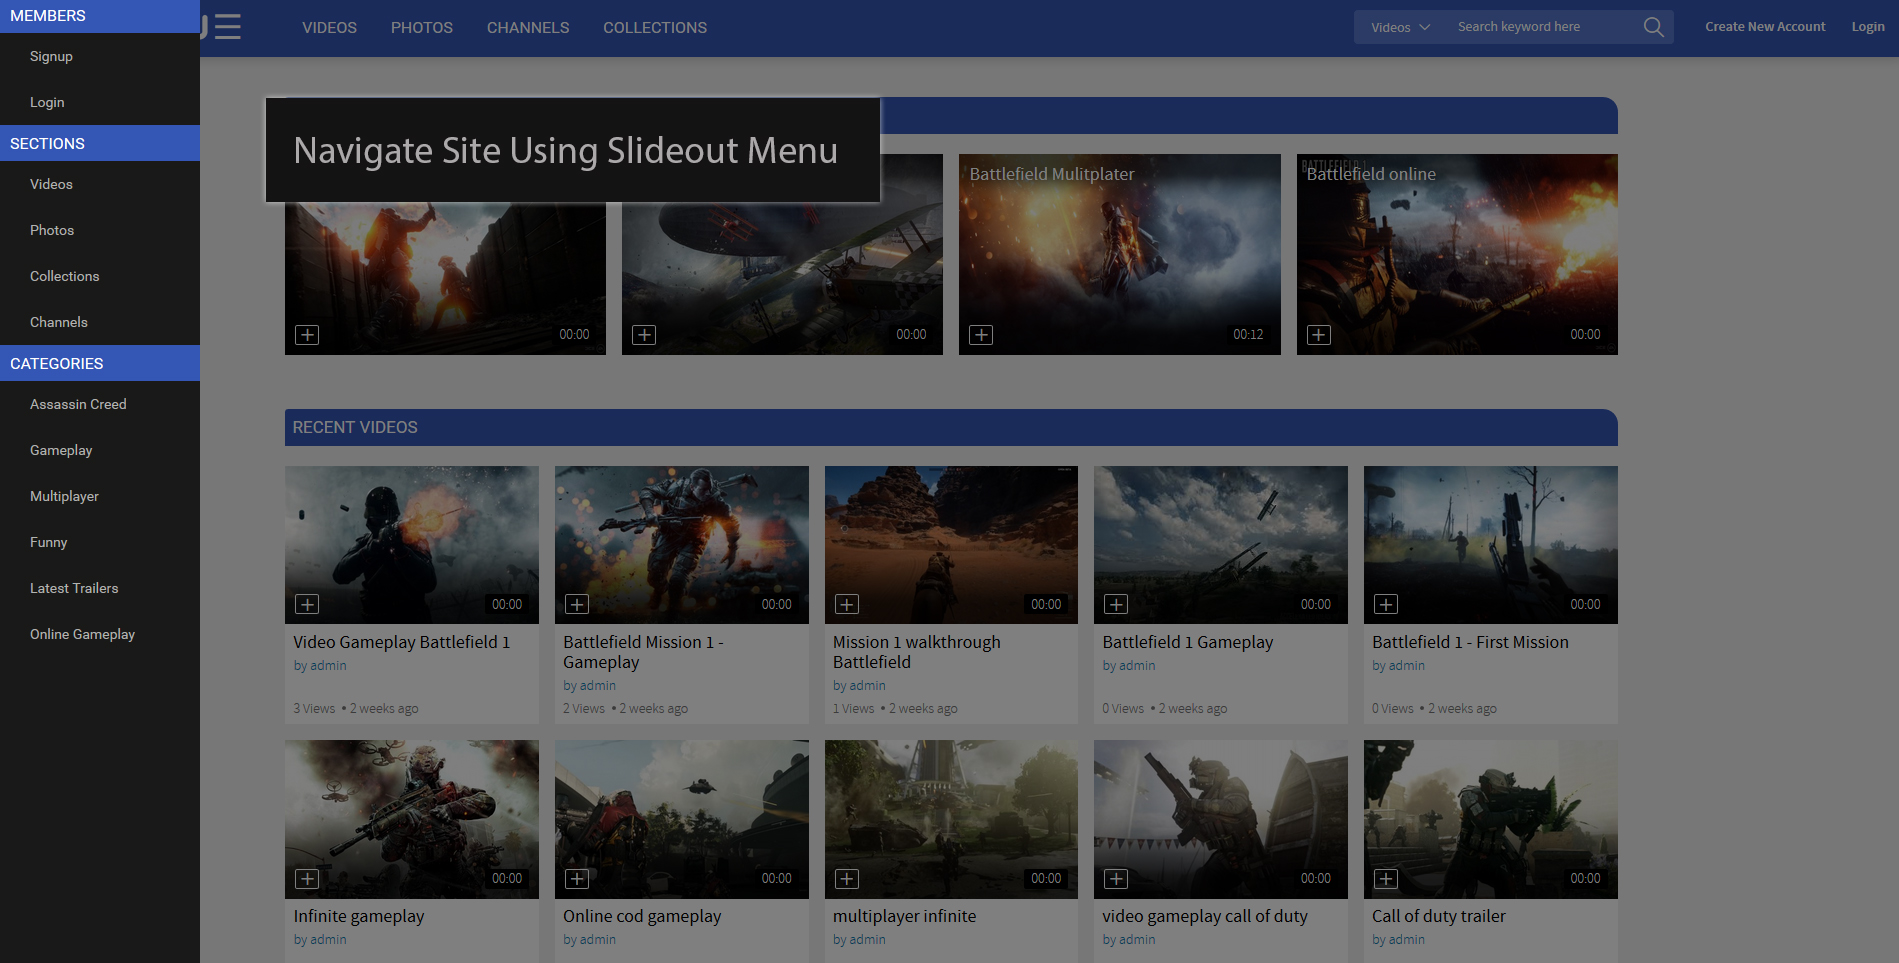Add Battlefield Mulitplater to playlist via plus icon
Viewport: 1899px width, 963px height.
tap(981, 335)
